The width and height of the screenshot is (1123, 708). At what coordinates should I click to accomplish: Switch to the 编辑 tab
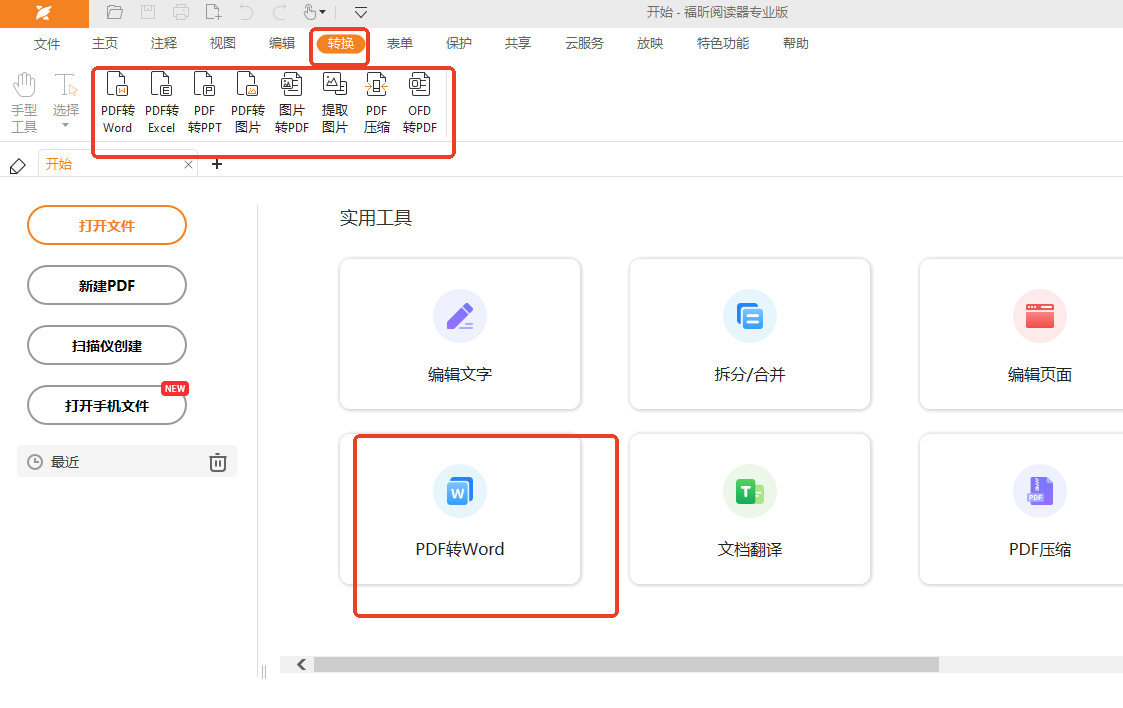282,44
